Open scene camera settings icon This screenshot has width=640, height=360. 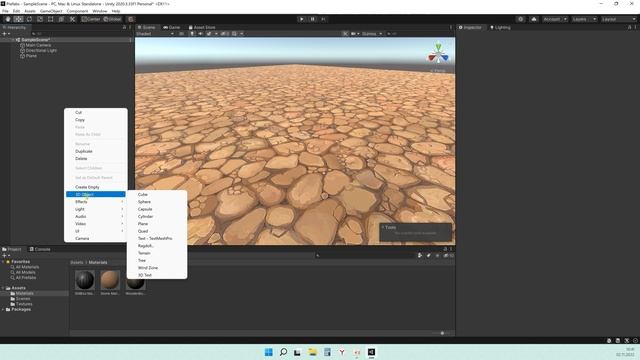point(354,34)
